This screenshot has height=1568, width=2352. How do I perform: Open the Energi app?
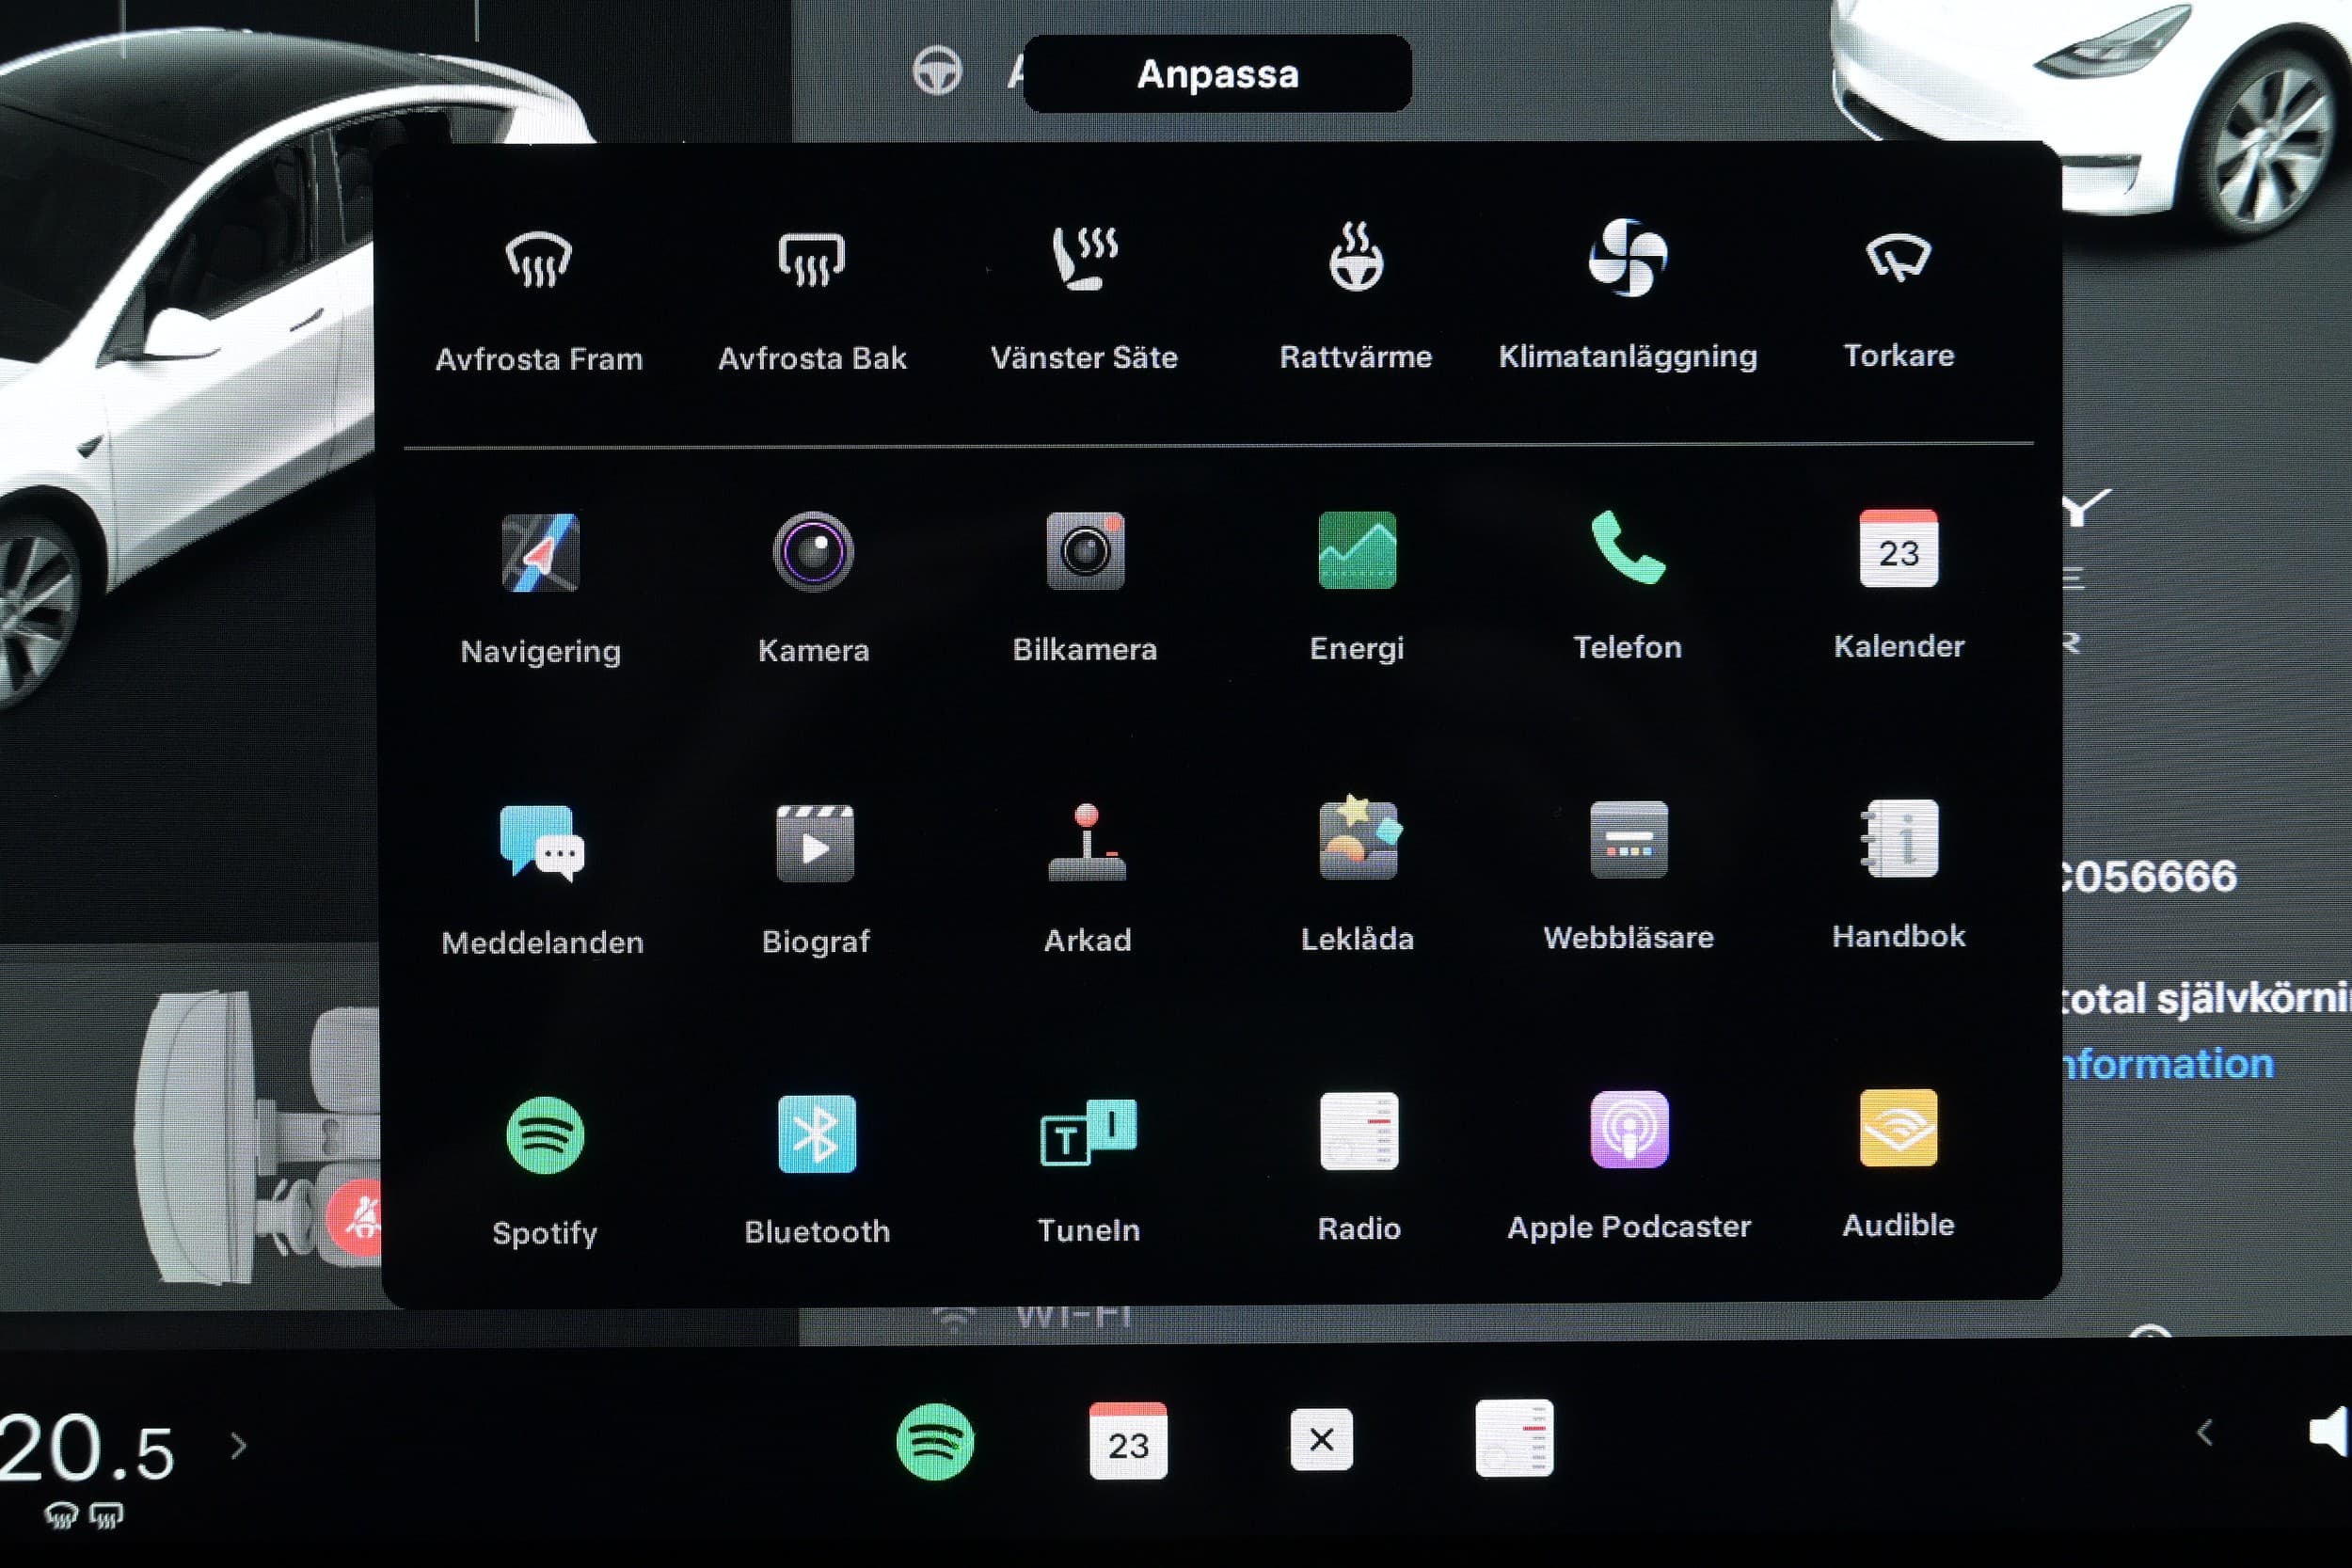(1357, 588)
